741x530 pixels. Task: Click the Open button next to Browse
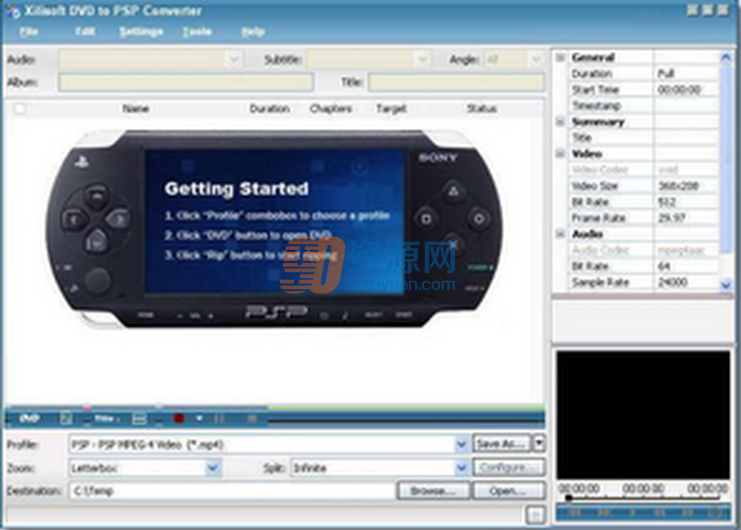(508, 491)
